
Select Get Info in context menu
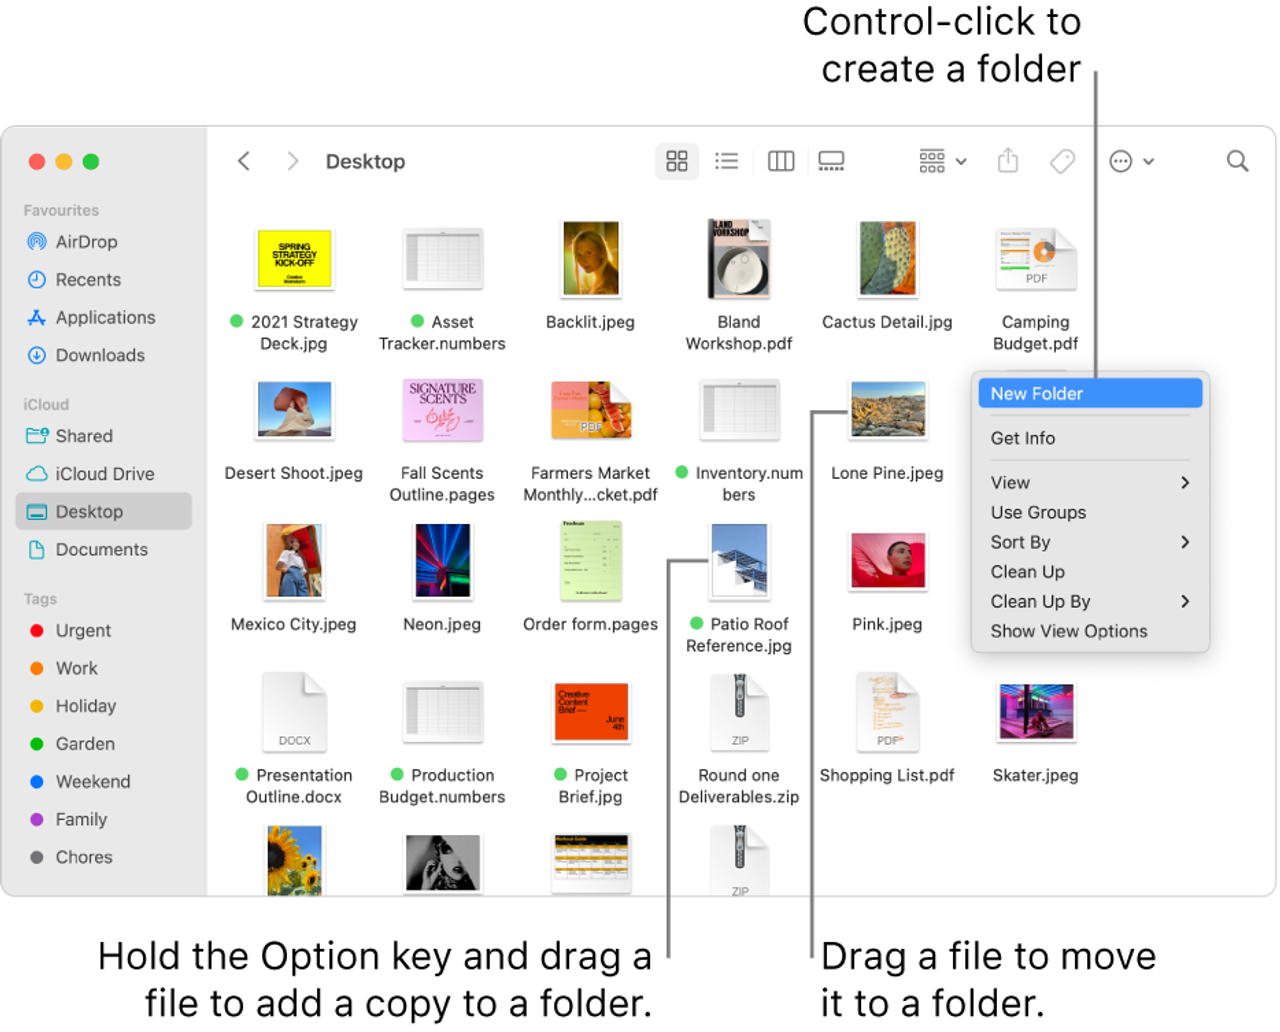[x=1023, y=438]
